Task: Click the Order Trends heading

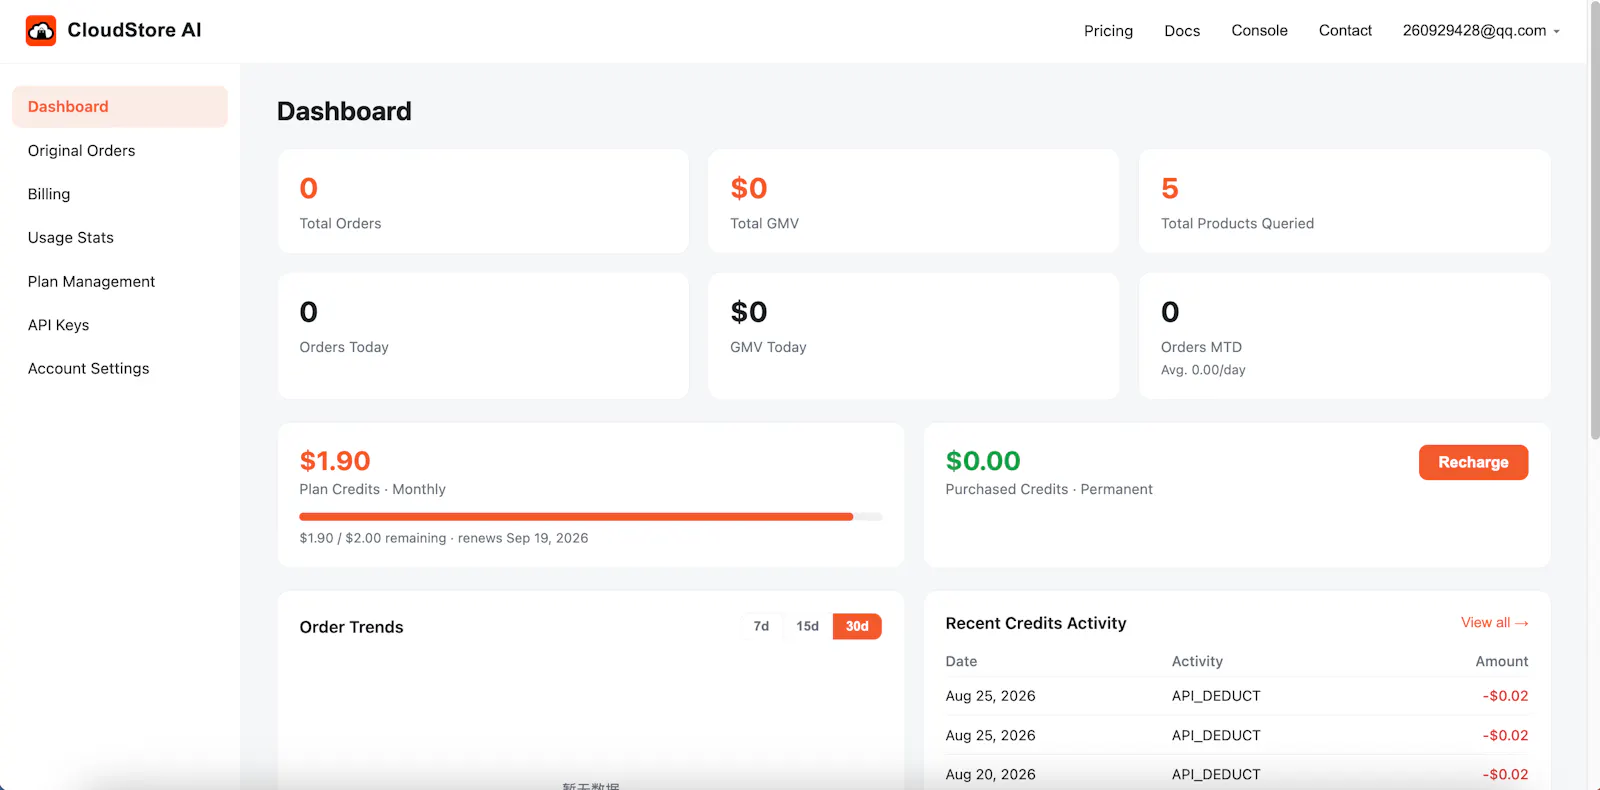Action: [x=351, y=627]
